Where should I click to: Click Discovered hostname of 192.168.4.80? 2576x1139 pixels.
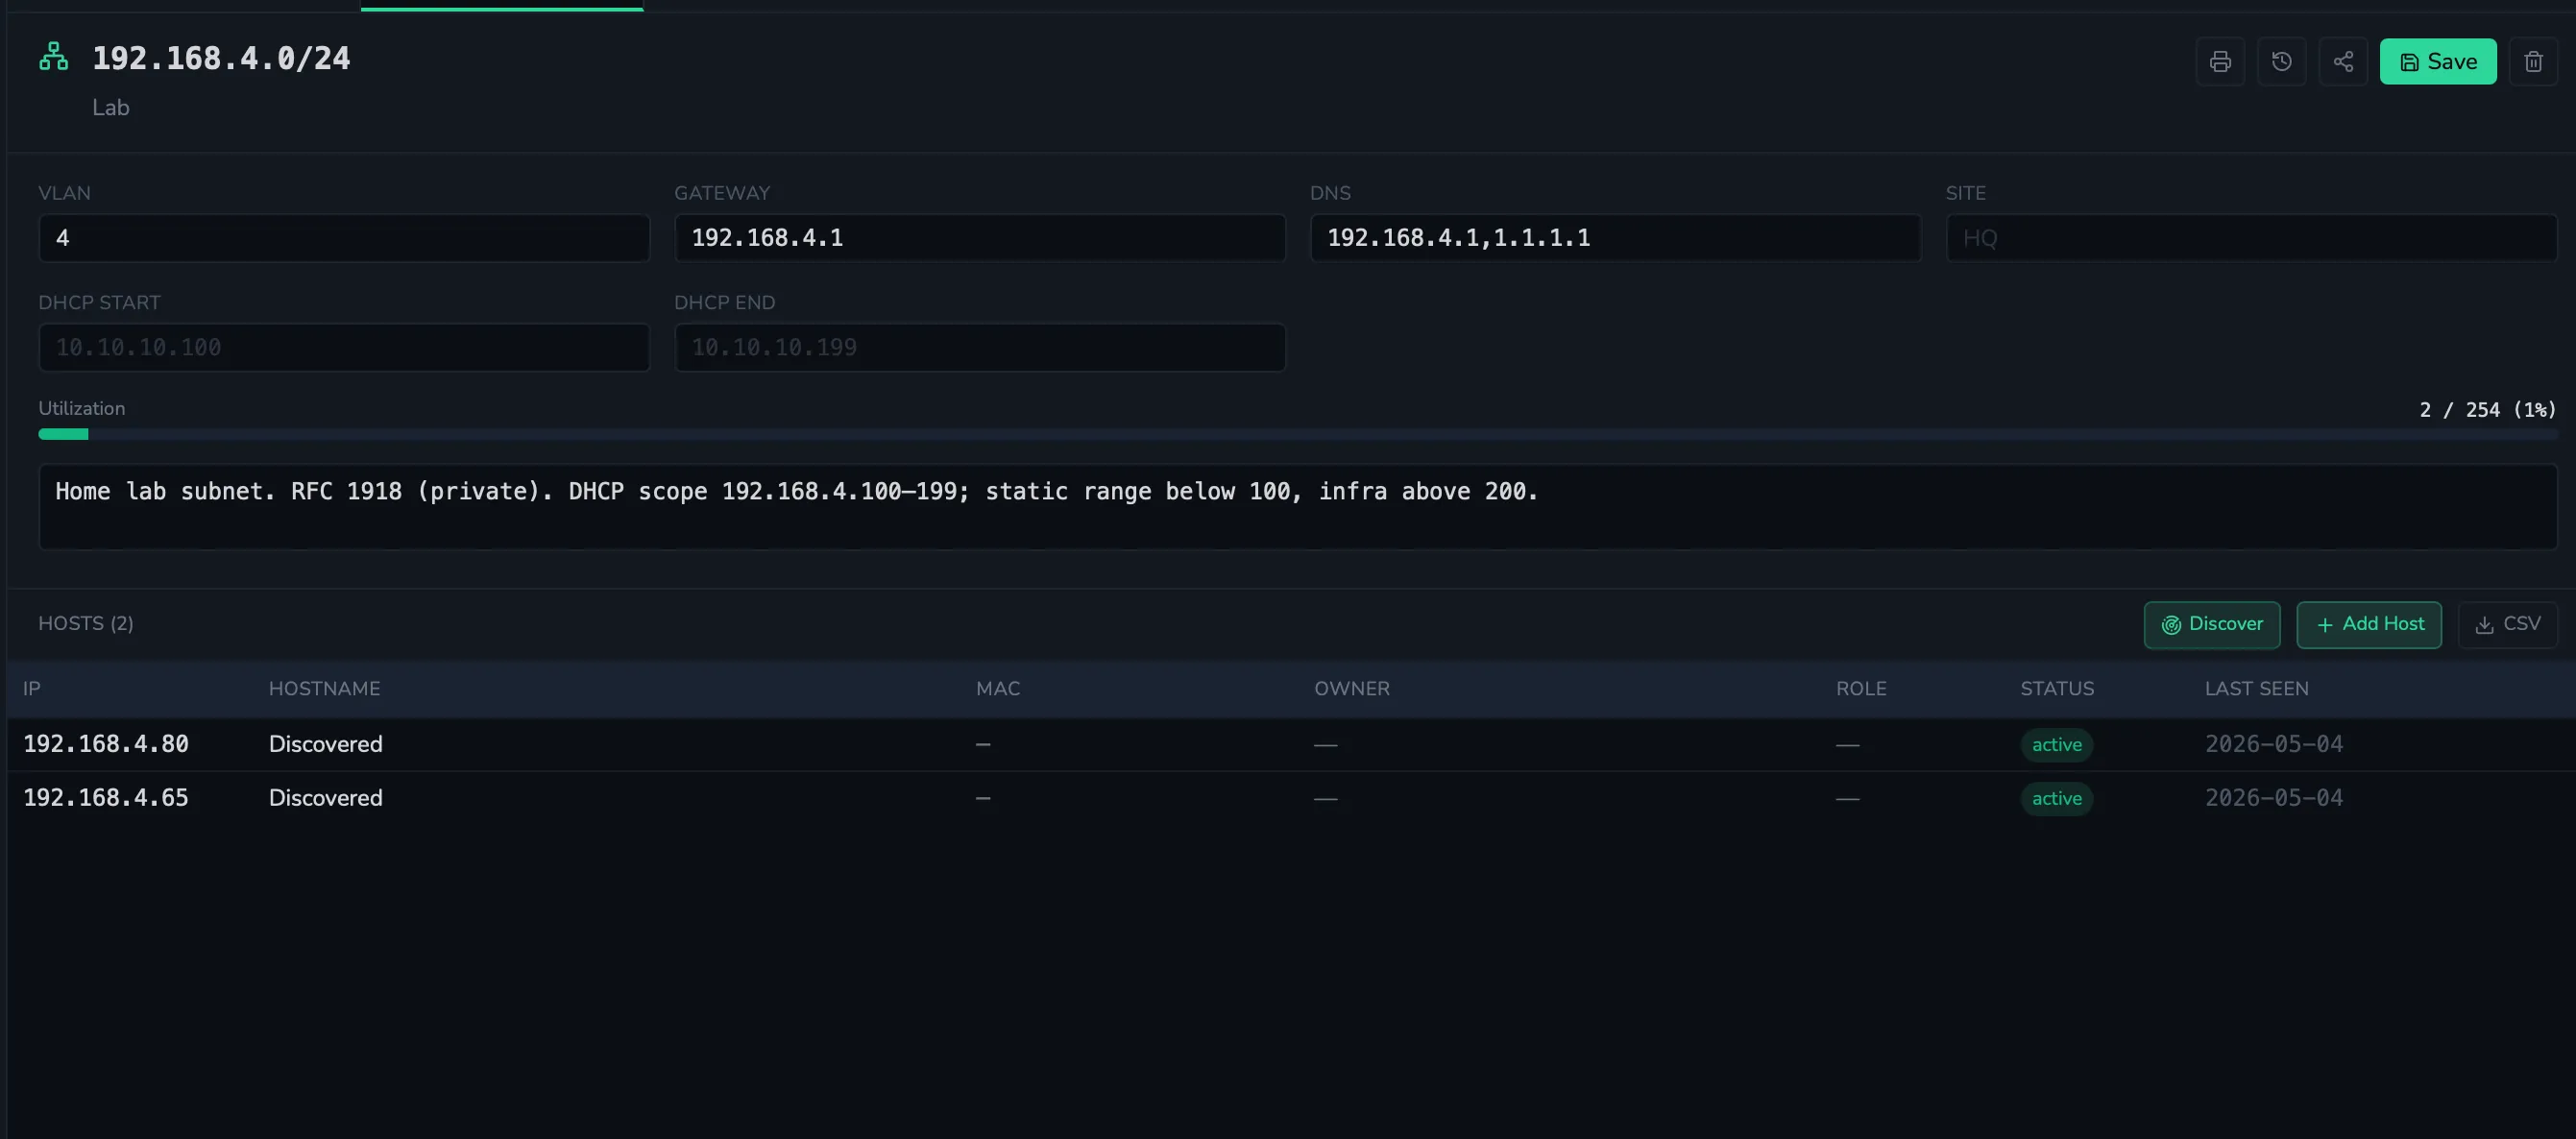[x=325, y=745]
